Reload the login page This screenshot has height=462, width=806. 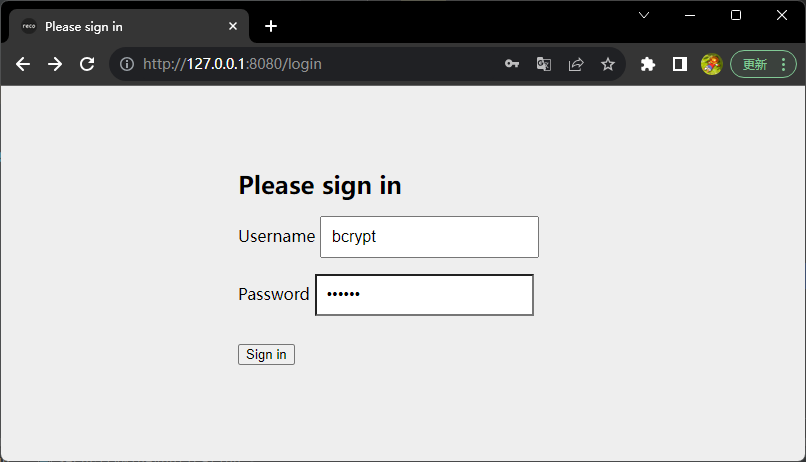click(x=87, y=64)
